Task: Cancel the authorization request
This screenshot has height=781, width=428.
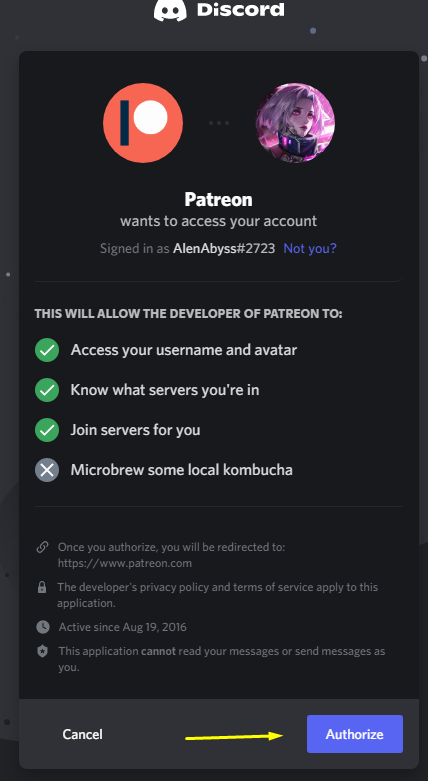Action: (x=83, y=734)
